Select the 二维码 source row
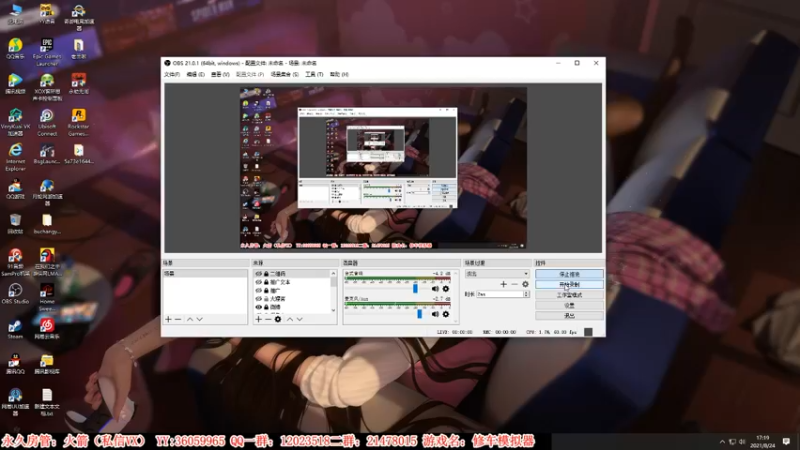 point(292,274)
